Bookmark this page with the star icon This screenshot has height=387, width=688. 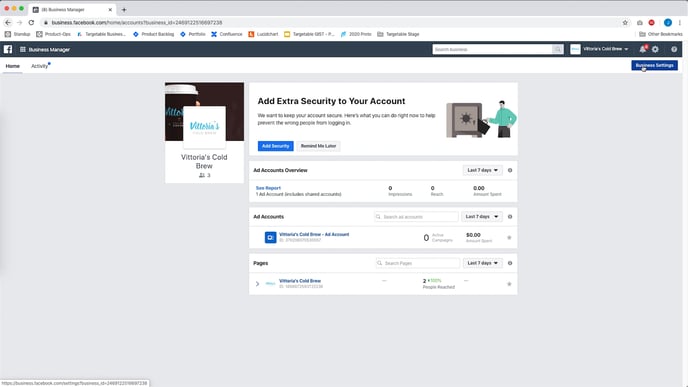tap(625, 22)
